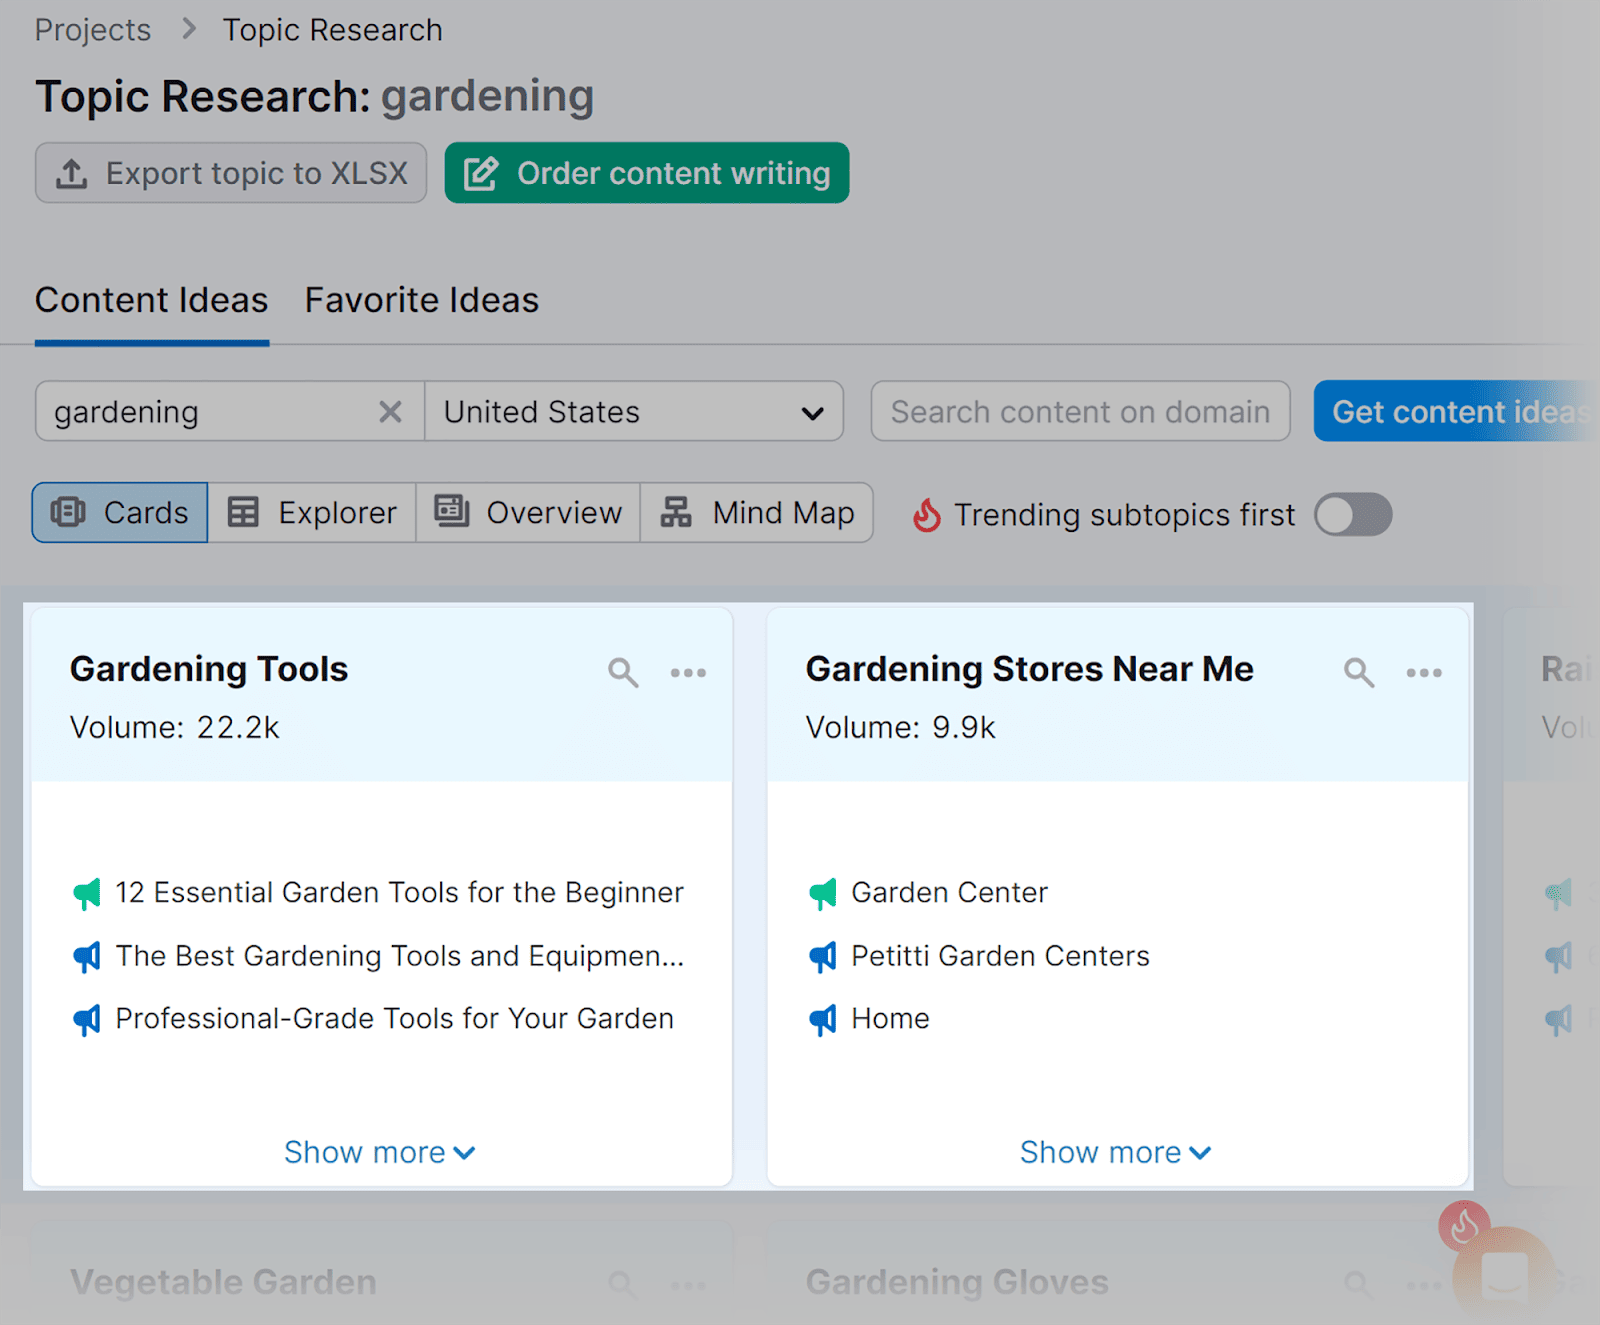The width and height of the screenshot is (1600, 1325).
Task: Expand Show more on Gardening Tools card
Action: coord(379,1152)
